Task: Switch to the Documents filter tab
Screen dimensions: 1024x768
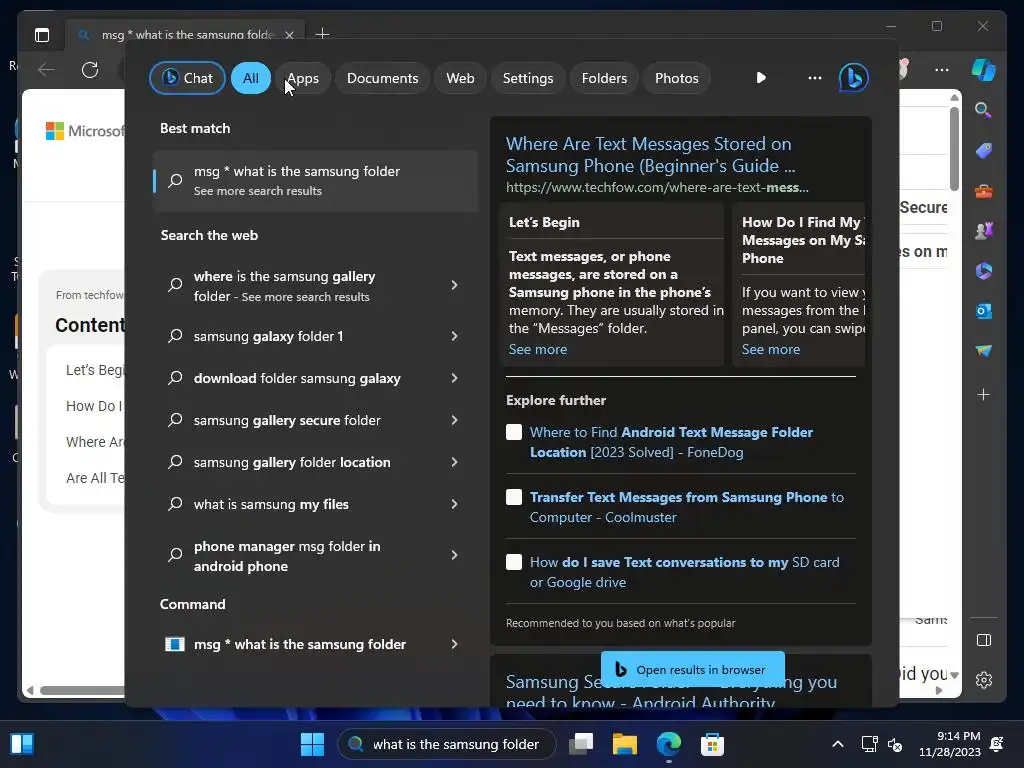Action: tap(382, 78)
